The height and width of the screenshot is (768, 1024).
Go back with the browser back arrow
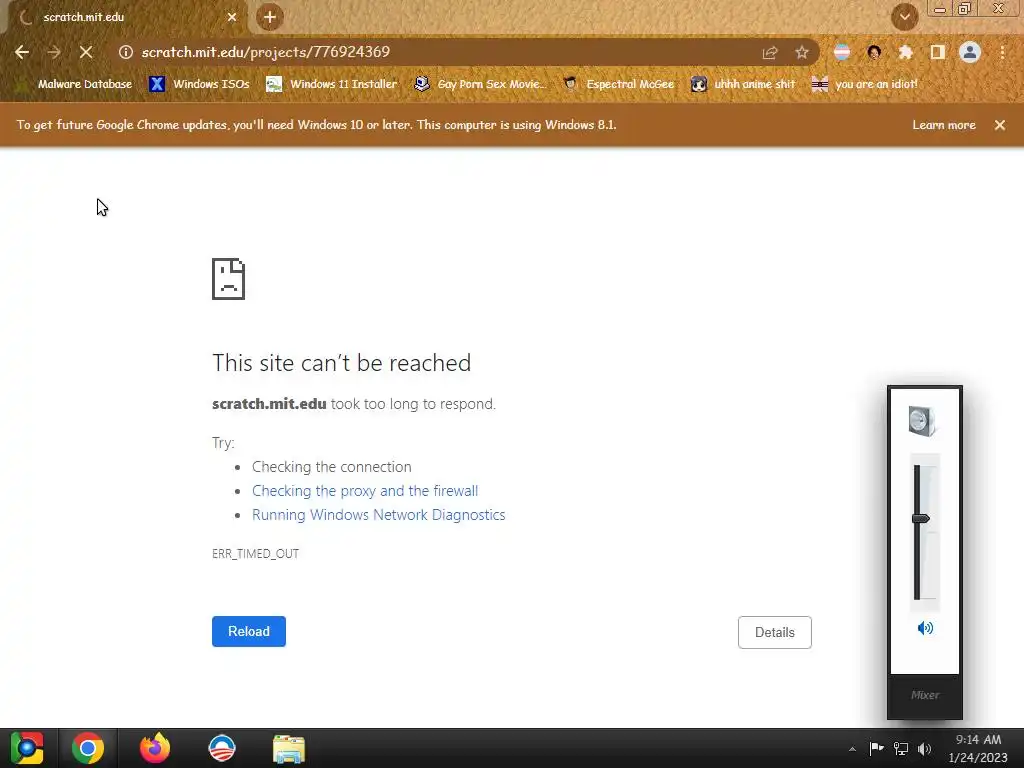coord(22,52)
